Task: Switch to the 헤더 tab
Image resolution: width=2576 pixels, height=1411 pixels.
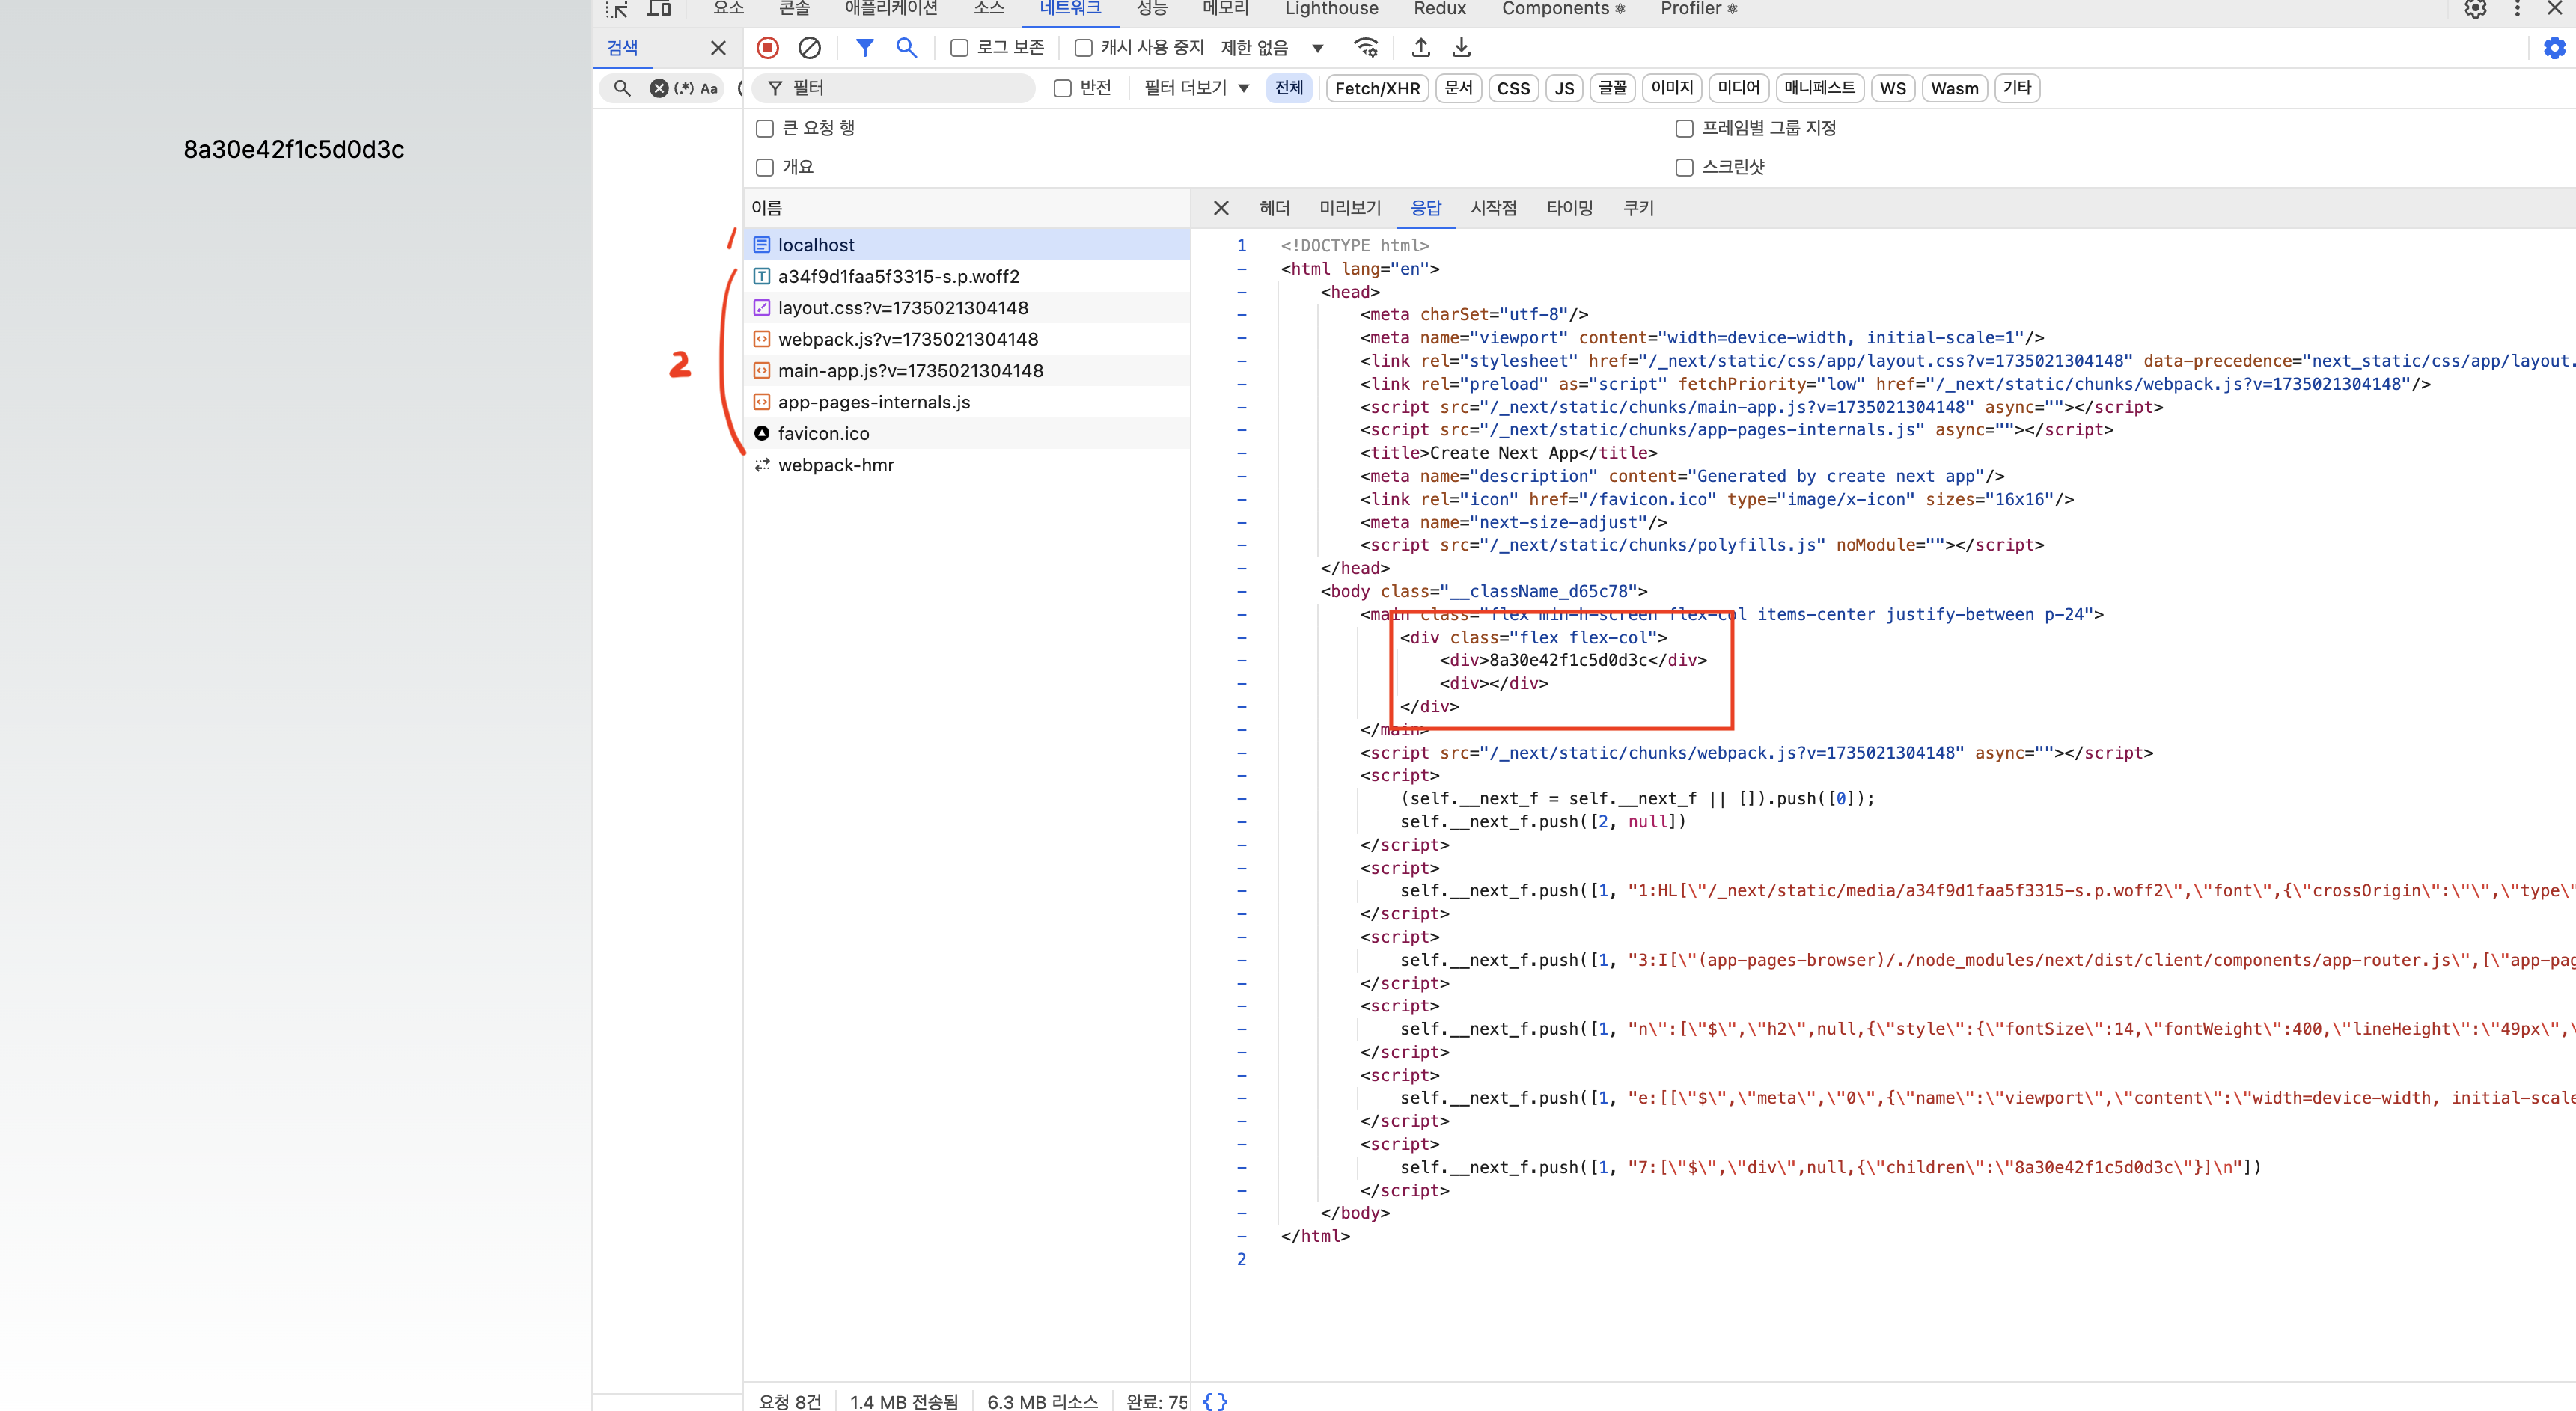Action: 1274,208
